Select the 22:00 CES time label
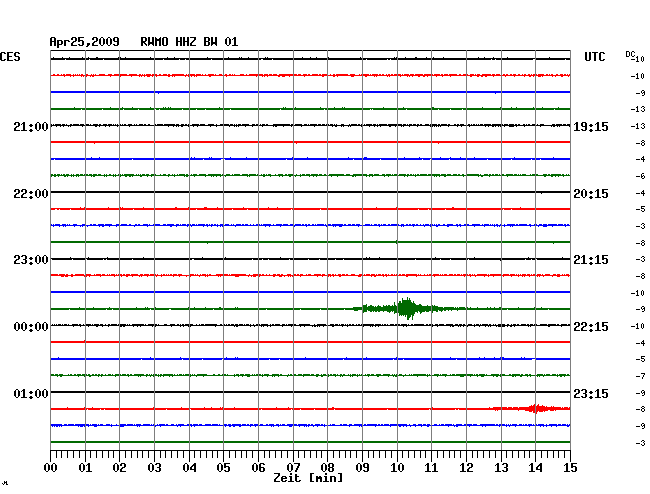The height and width of the screenshot is (494, 650). pyautogui.click(x=31, y=194)
